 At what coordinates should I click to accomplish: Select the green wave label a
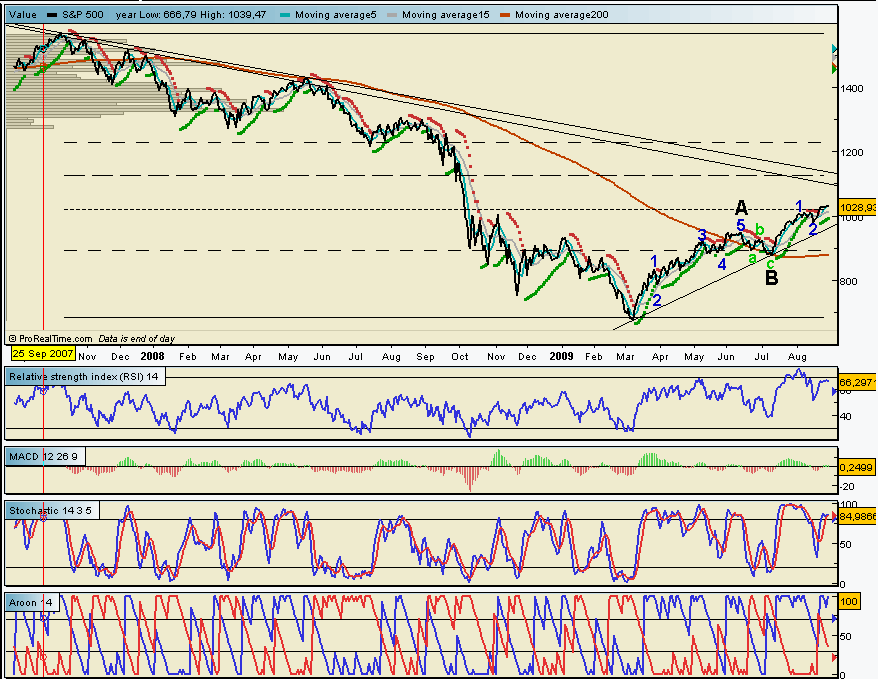click(x=752, y=257)
